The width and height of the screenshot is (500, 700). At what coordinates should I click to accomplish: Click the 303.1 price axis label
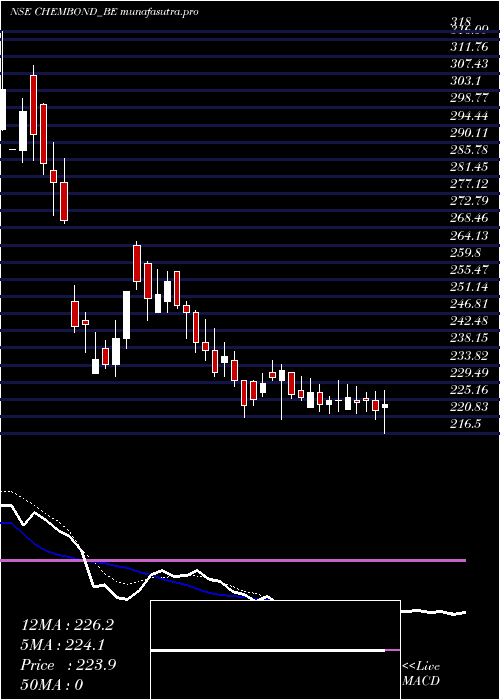[x=465, y=81]
